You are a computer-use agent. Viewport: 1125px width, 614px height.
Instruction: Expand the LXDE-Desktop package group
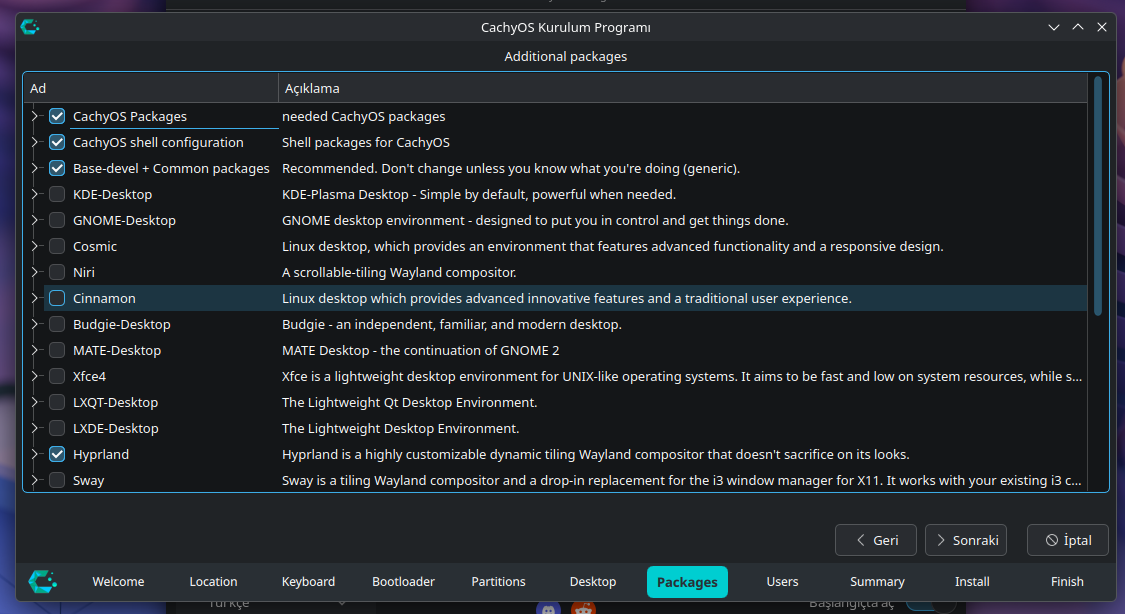[x=34, y=428]
